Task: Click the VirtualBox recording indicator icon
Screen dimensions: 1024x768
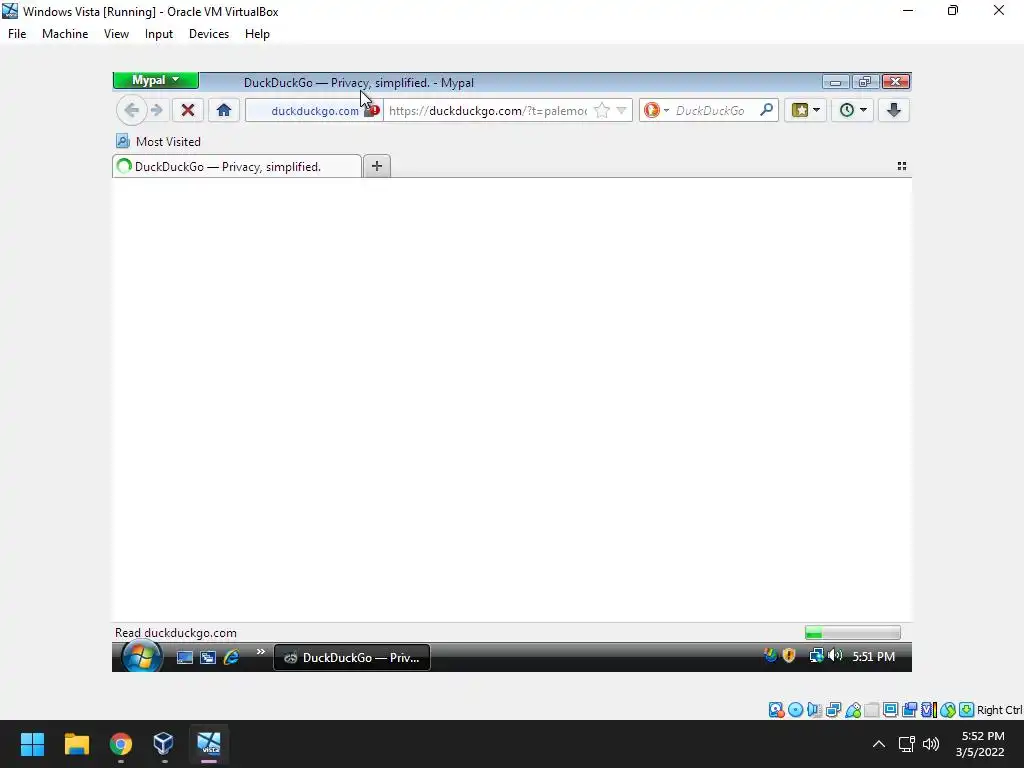Action: click(x=909, y=710)
